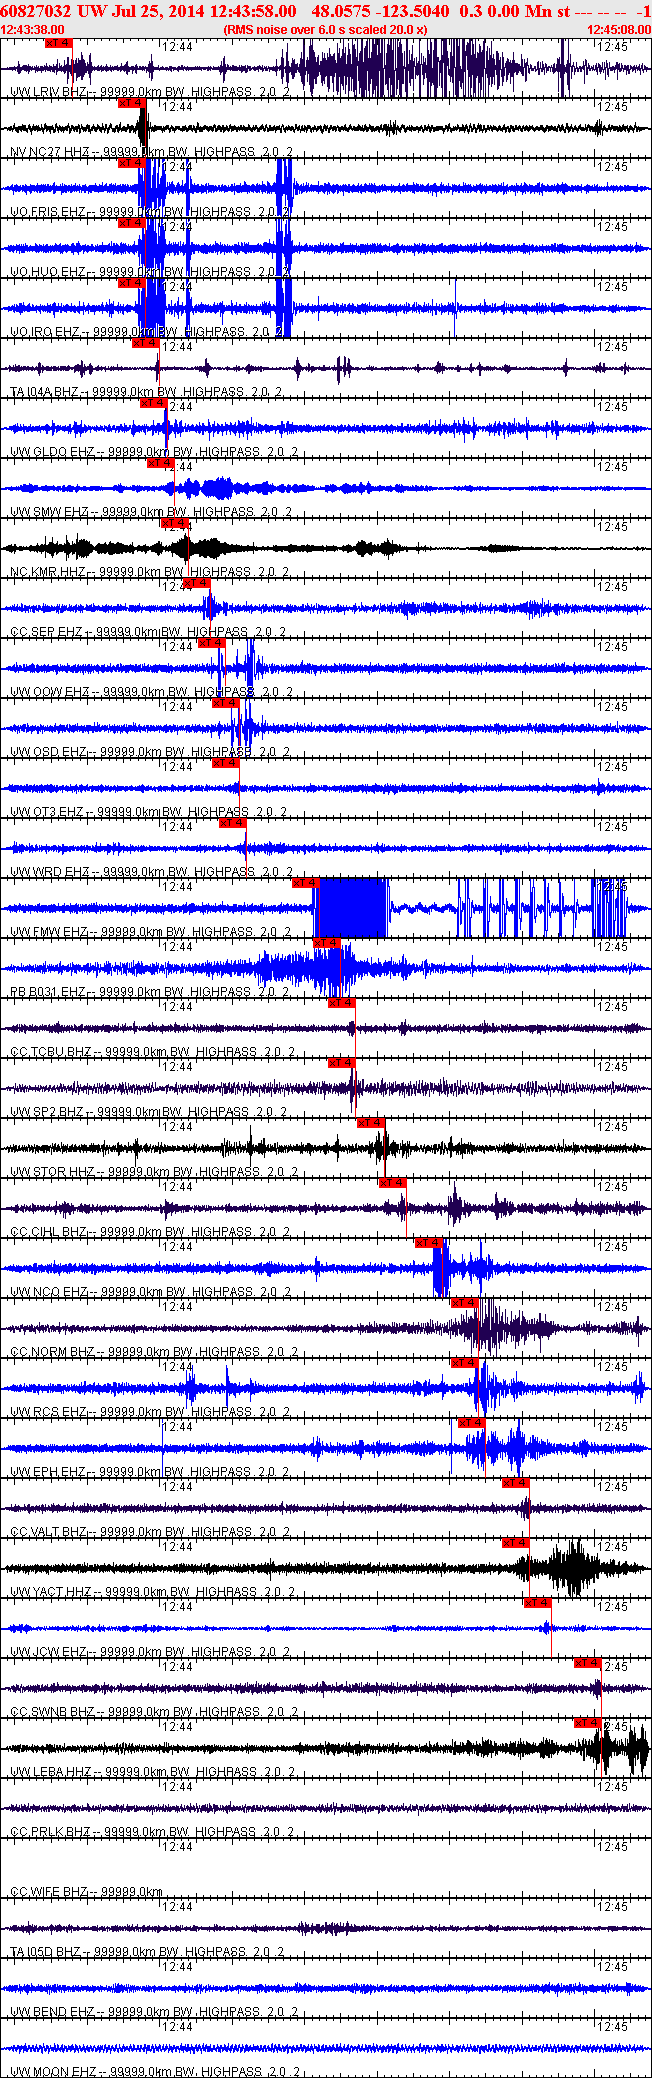Select the UO HUO EHZ station label
Viewport: 652px width, 2078px height.
click(x=47, y=272)
